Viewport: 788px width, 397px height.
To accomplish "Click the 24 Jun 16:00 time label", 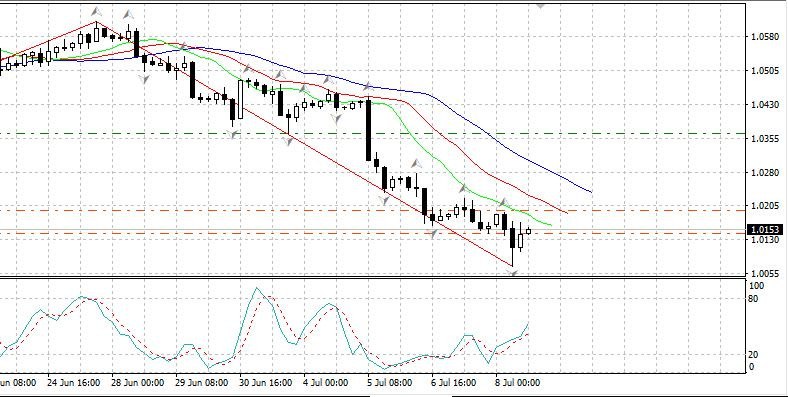I will [x=73, y=383].
